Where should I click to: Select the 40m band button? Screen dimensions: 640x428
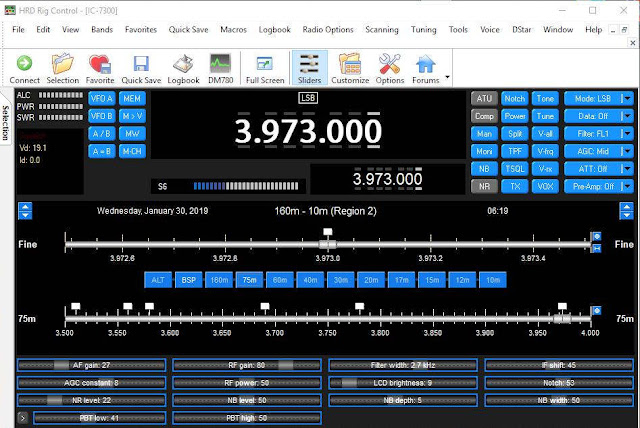point(310,280)
